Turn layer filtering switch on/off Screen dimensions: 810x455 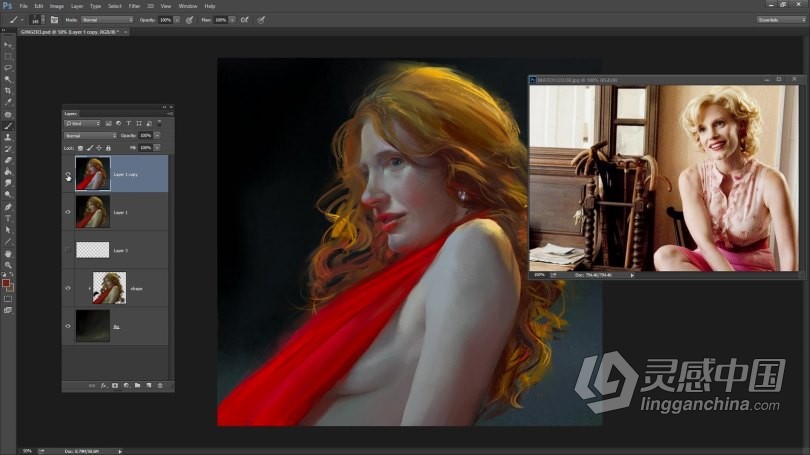pos(159,123)
